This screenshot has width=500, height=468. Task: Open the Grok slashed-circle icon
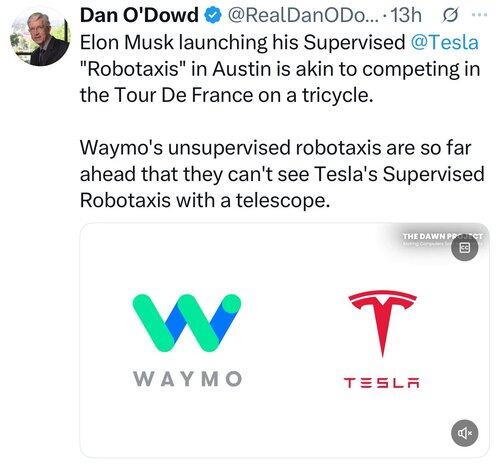[x=450, y=16]
